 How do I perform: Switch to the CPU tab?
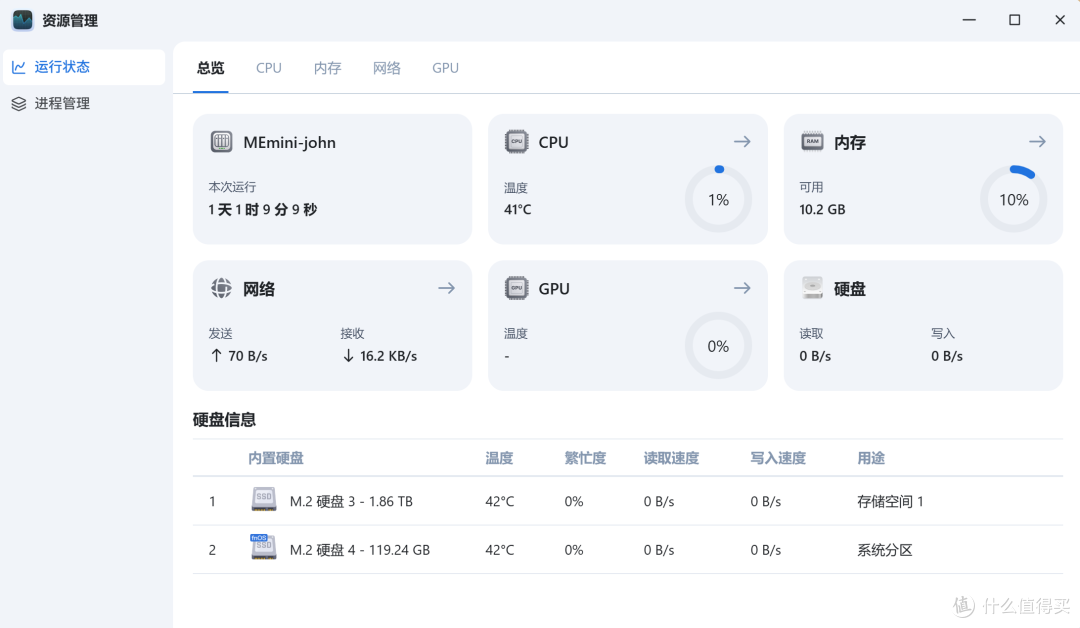point(269,68)
